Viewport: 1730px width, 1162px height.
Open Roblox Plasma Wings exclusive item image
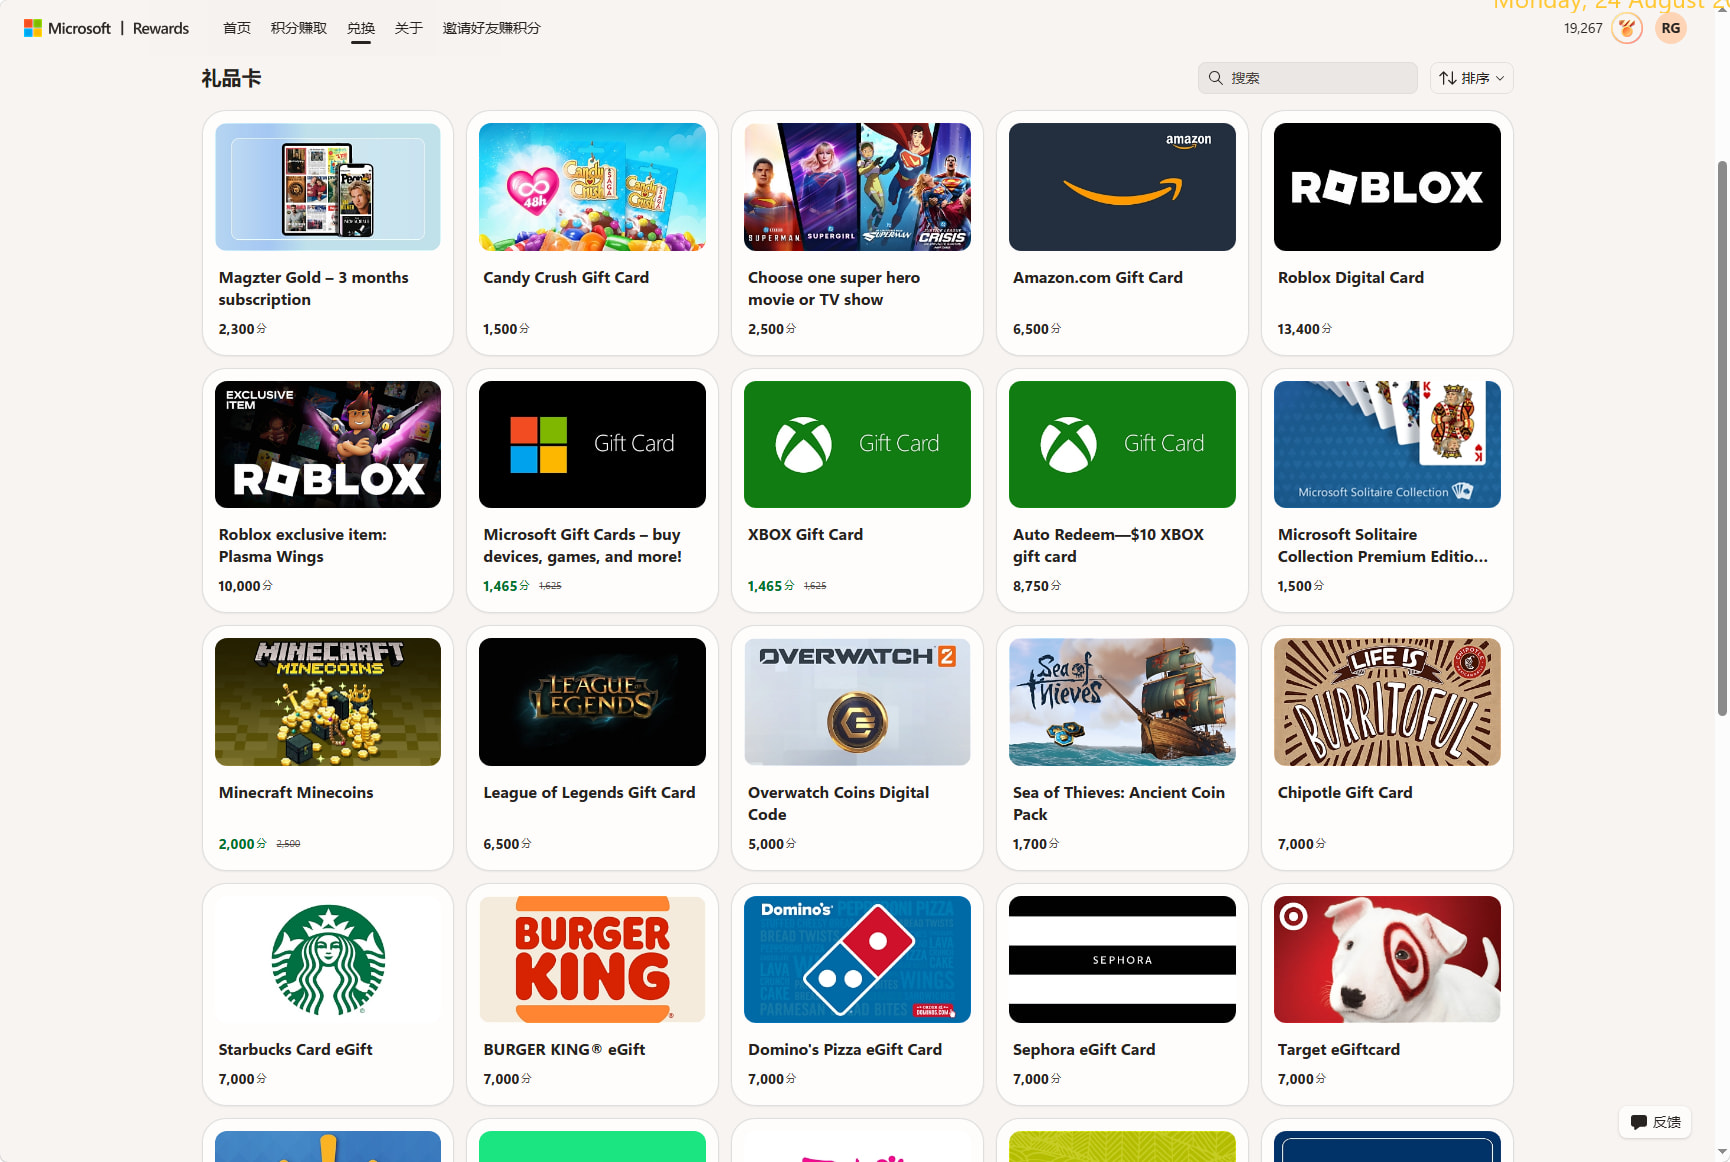[x=328, y=444]
